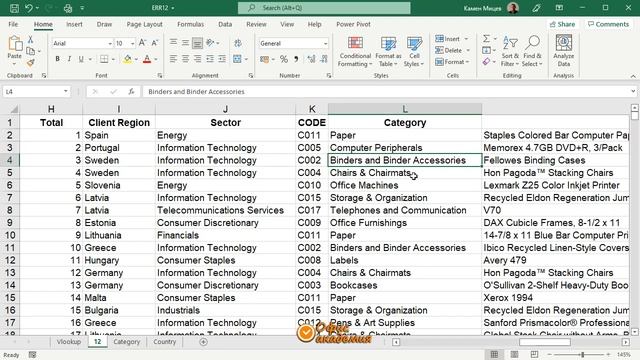Screen dimensions: 640x360
Task: Open Merge & Center dropdown arrow
Action: (246, 60)
